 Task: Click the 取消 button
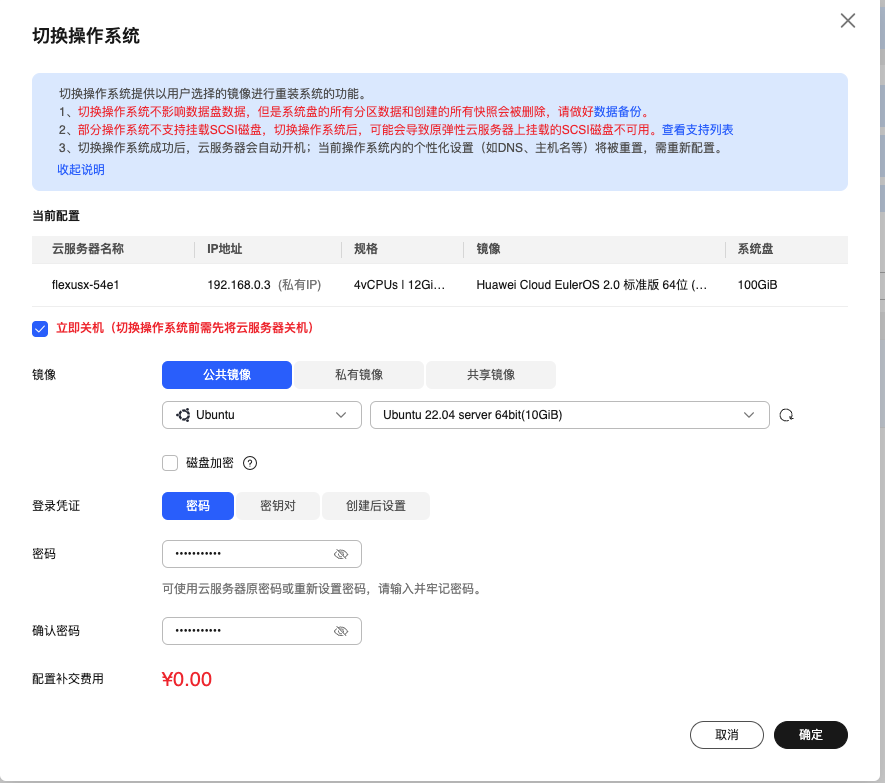(726, 734)
